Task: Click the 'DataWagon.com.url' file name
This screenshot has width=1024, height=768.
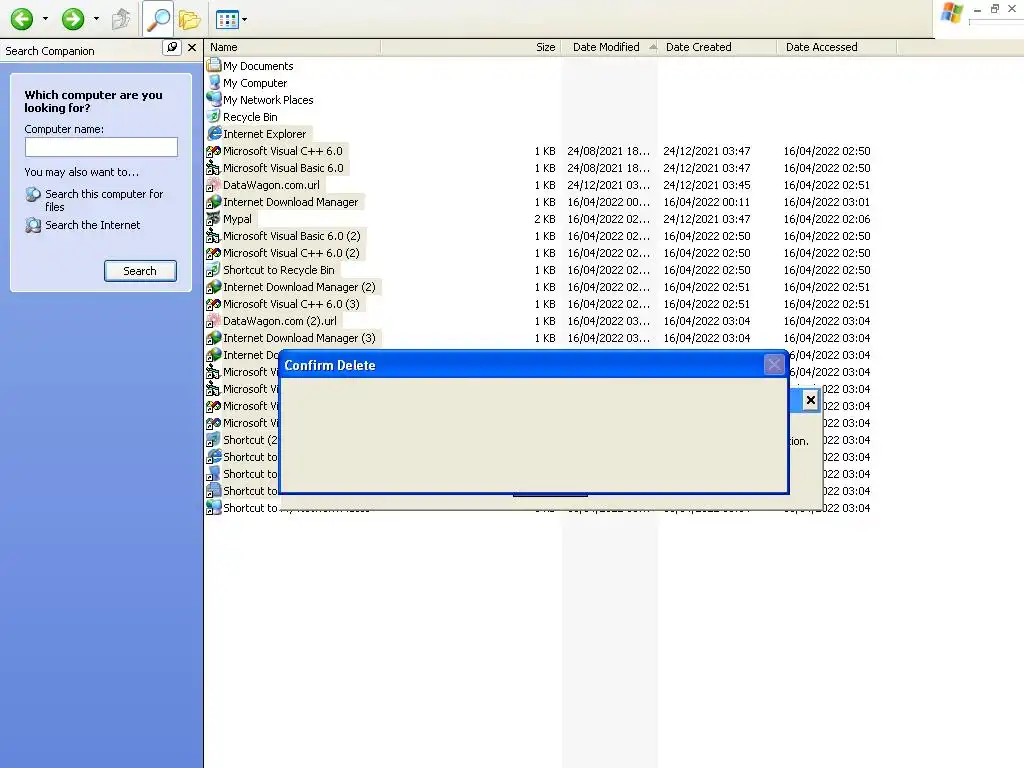Action: [271, 185]
